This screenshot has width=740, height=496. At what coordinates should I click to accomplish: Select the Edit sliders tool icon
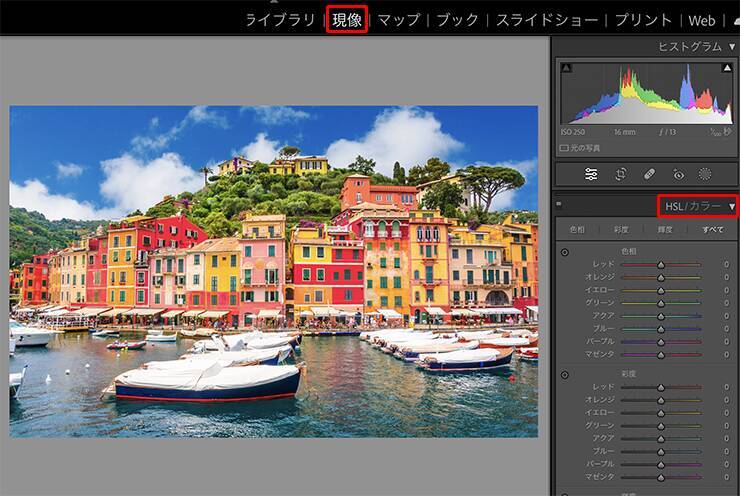pos(591,174)
